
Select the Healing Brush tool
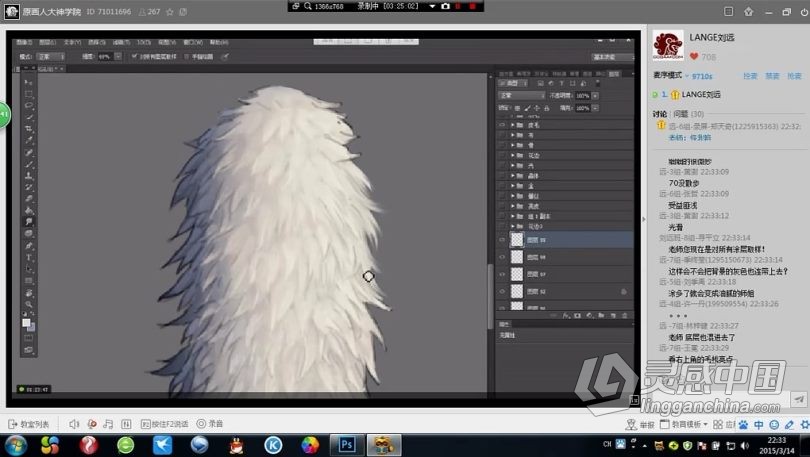(28, 152)
